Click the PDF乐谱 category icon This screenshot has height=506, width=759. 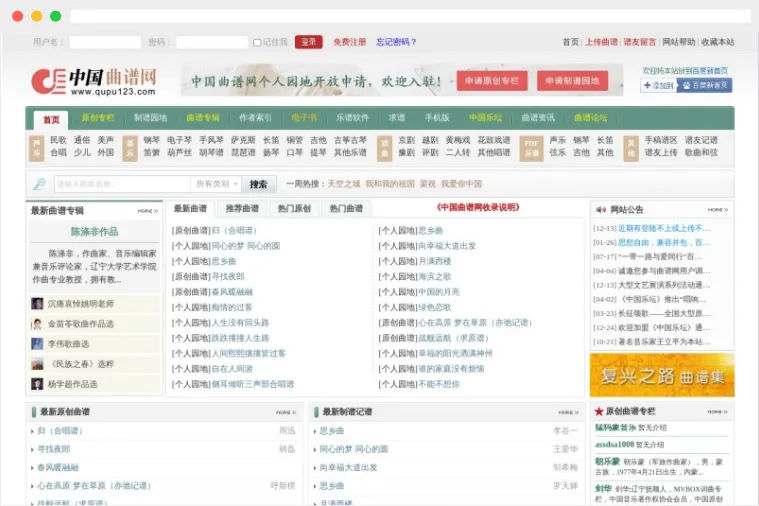[532, 147]
